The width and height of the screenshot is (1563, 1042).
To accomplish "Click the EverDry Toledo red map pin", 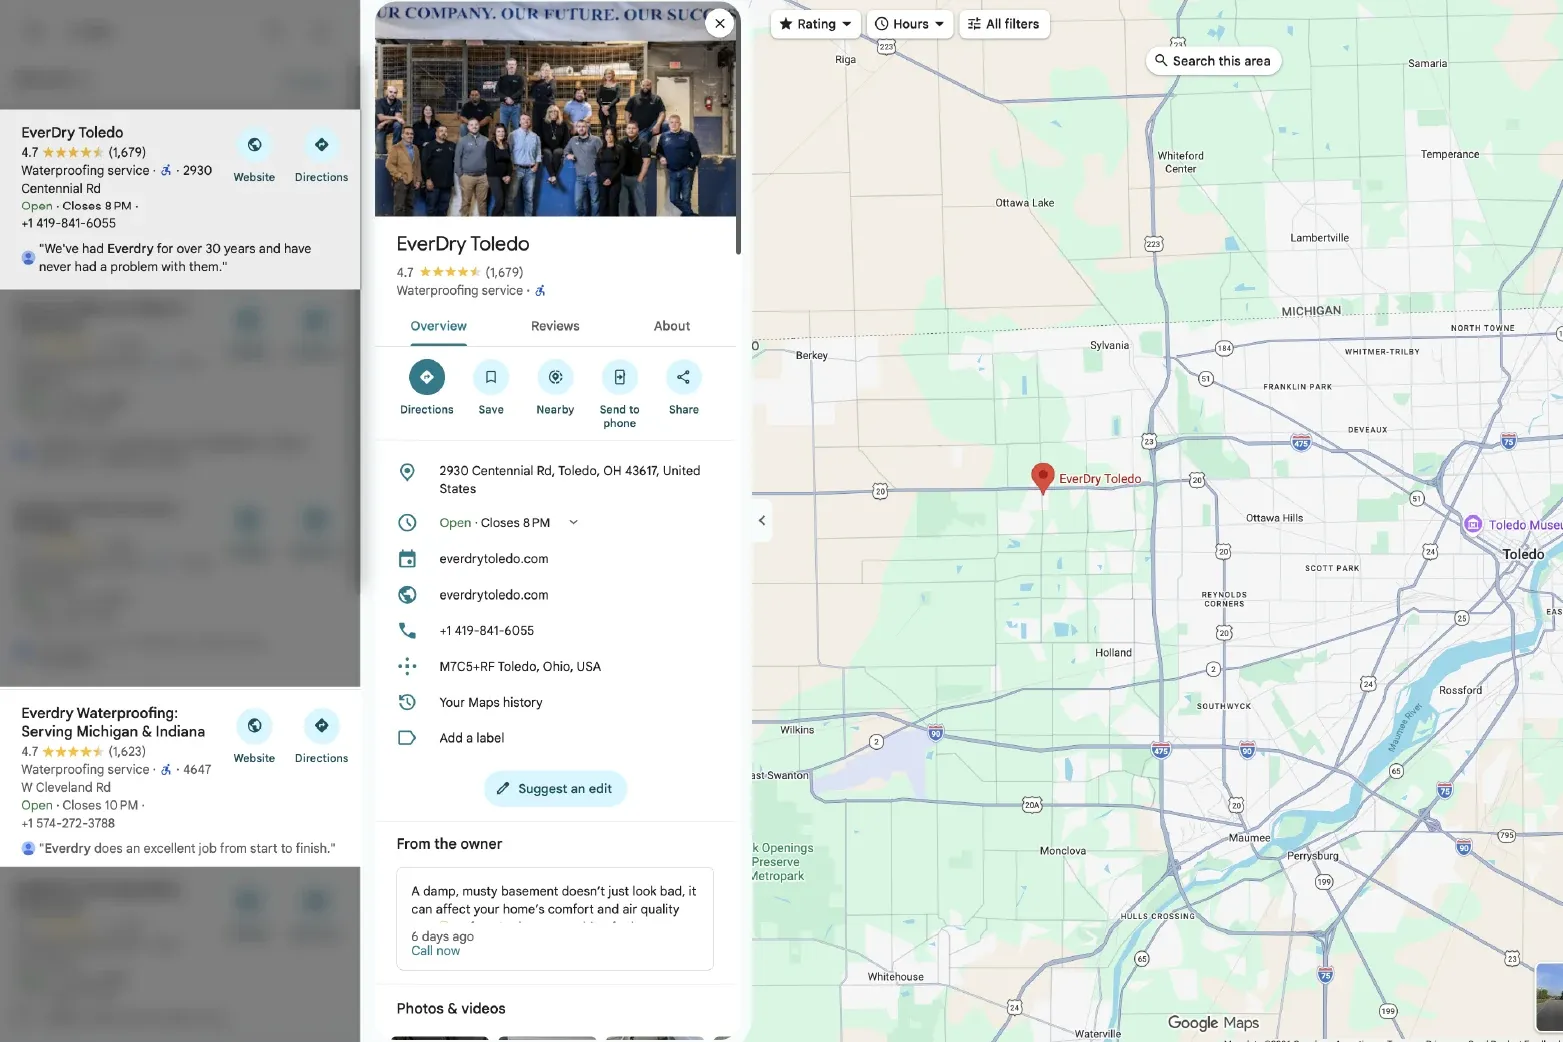I will point(1042,478).
